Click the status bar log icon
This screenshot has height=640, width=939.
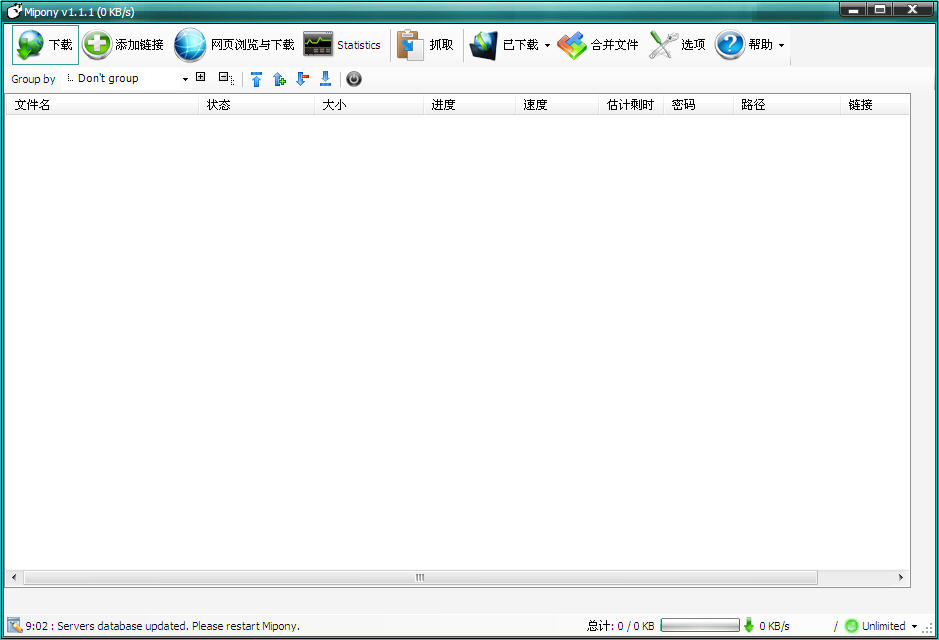14,626
